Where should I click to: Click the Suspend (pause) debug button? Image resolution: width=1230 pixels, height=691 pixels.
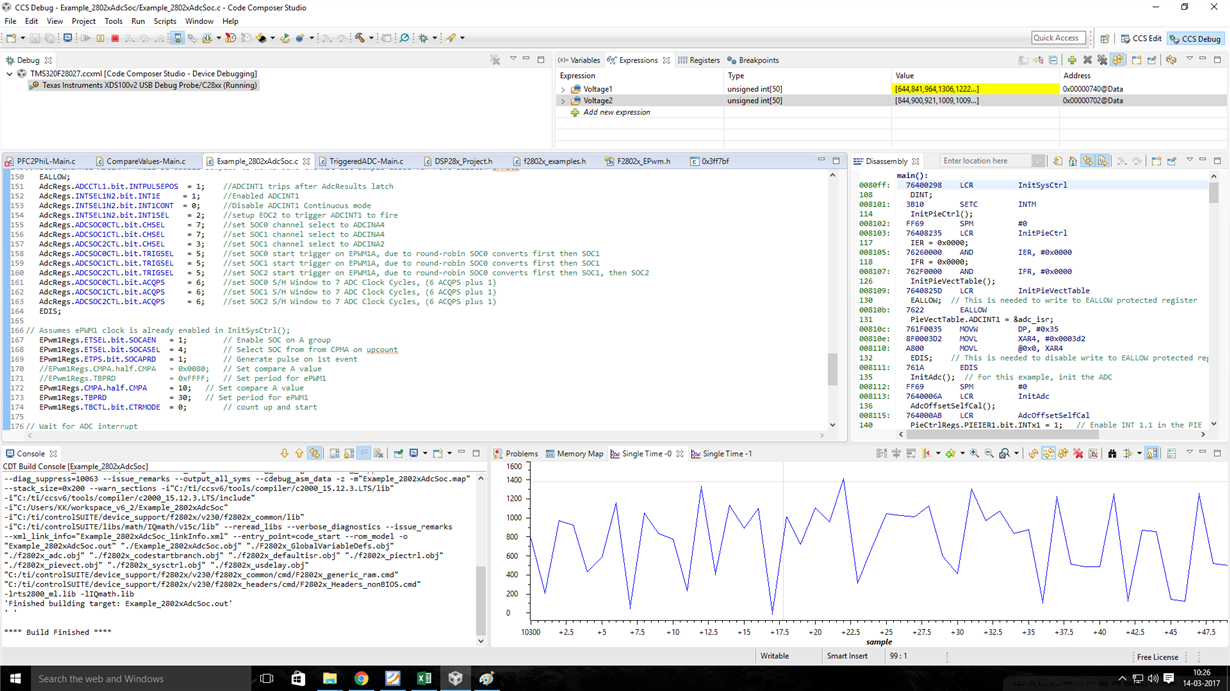[100, 38]
